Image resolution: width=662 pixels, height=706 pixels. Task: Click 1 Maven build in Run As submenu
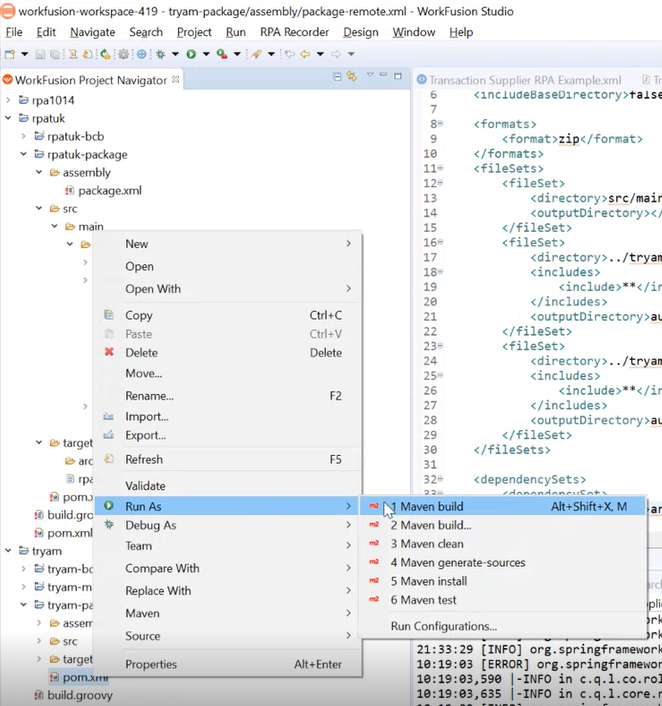[x=503, y=507]
